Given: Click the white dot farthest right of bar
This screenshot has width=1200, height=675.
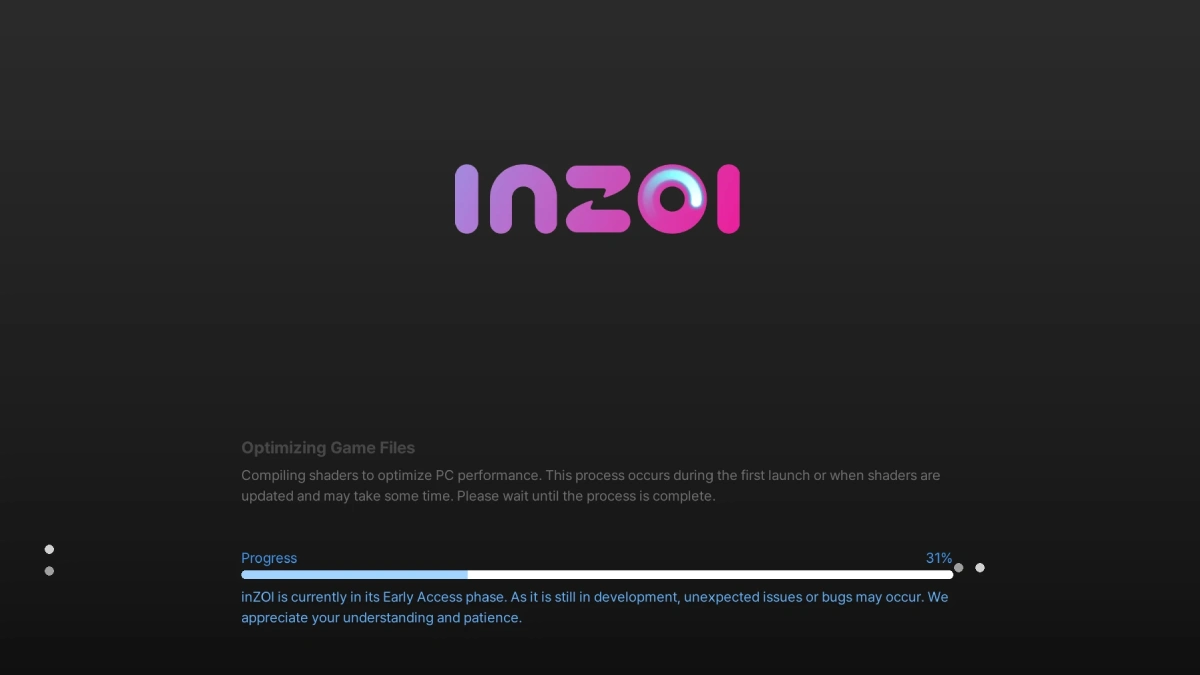Looking at the screenshot, I should click(x=980, y=568).
